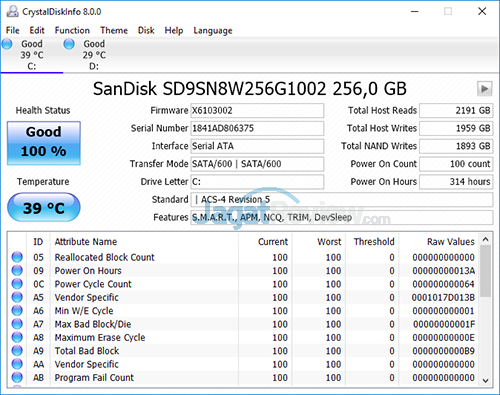Select the Program Fail Count attribute name
The image size is (500, 395).
(94, 378)
